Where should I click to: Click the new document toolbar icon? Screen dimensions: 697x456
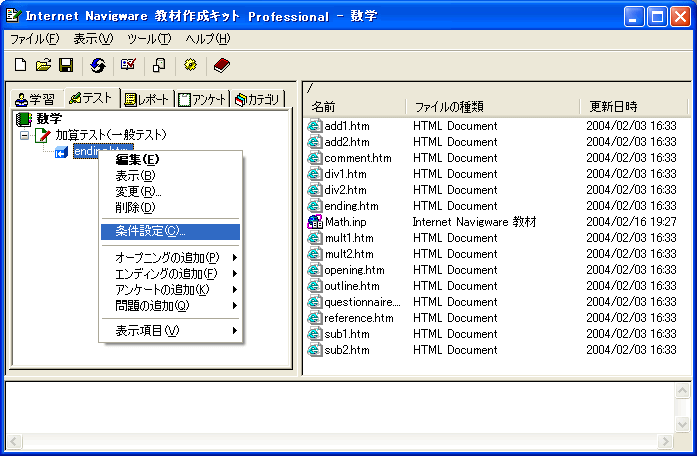(20, 65)
